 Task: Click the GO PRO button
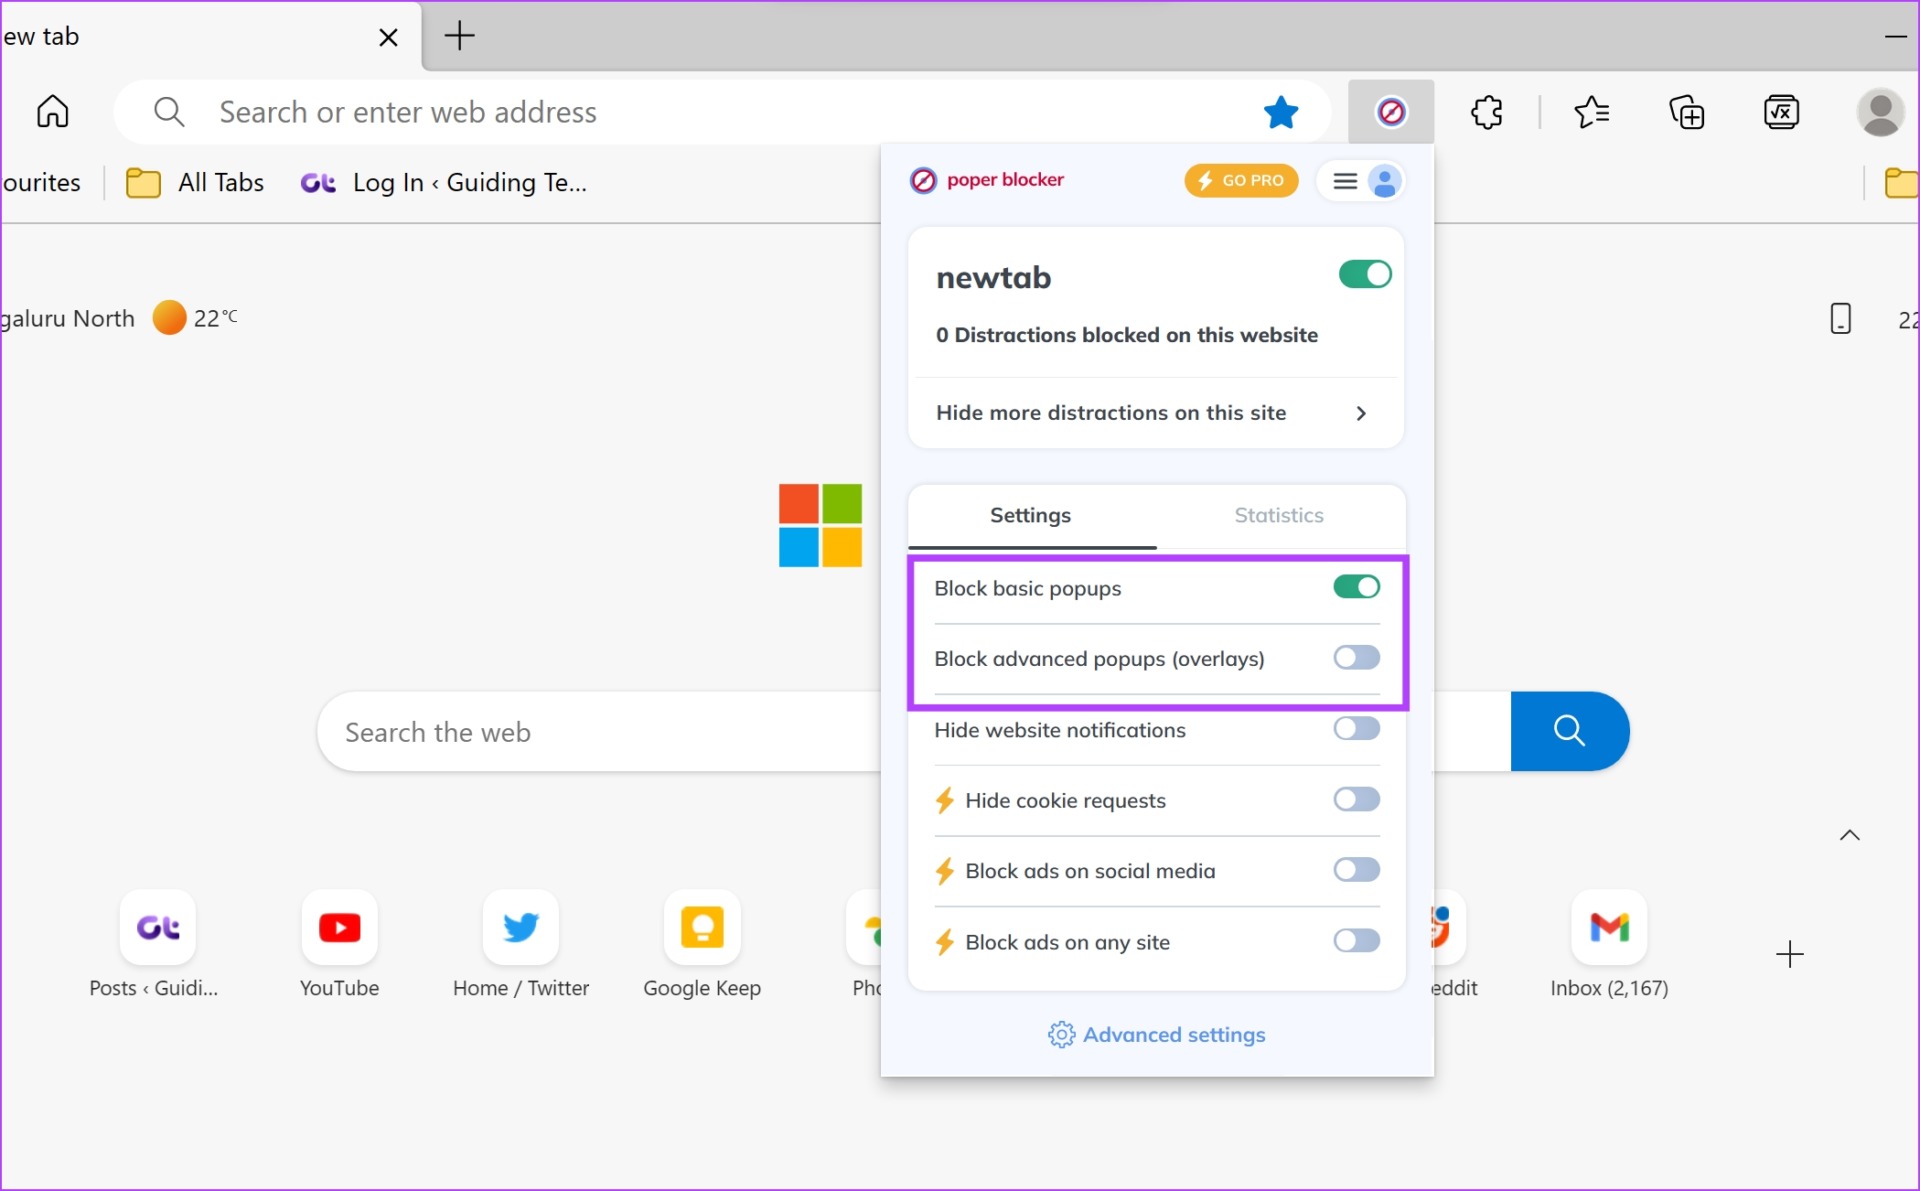click(1241, 181)
